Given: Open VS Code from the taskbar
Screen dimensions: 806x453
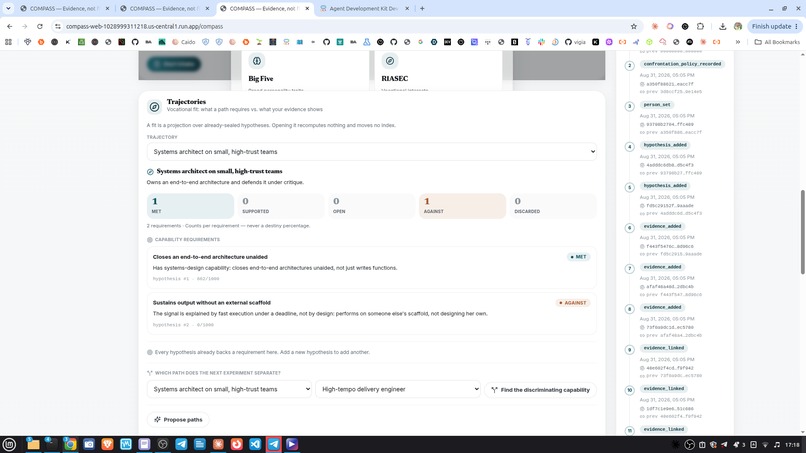Looking at the screenshot, I should click(255, 444).
